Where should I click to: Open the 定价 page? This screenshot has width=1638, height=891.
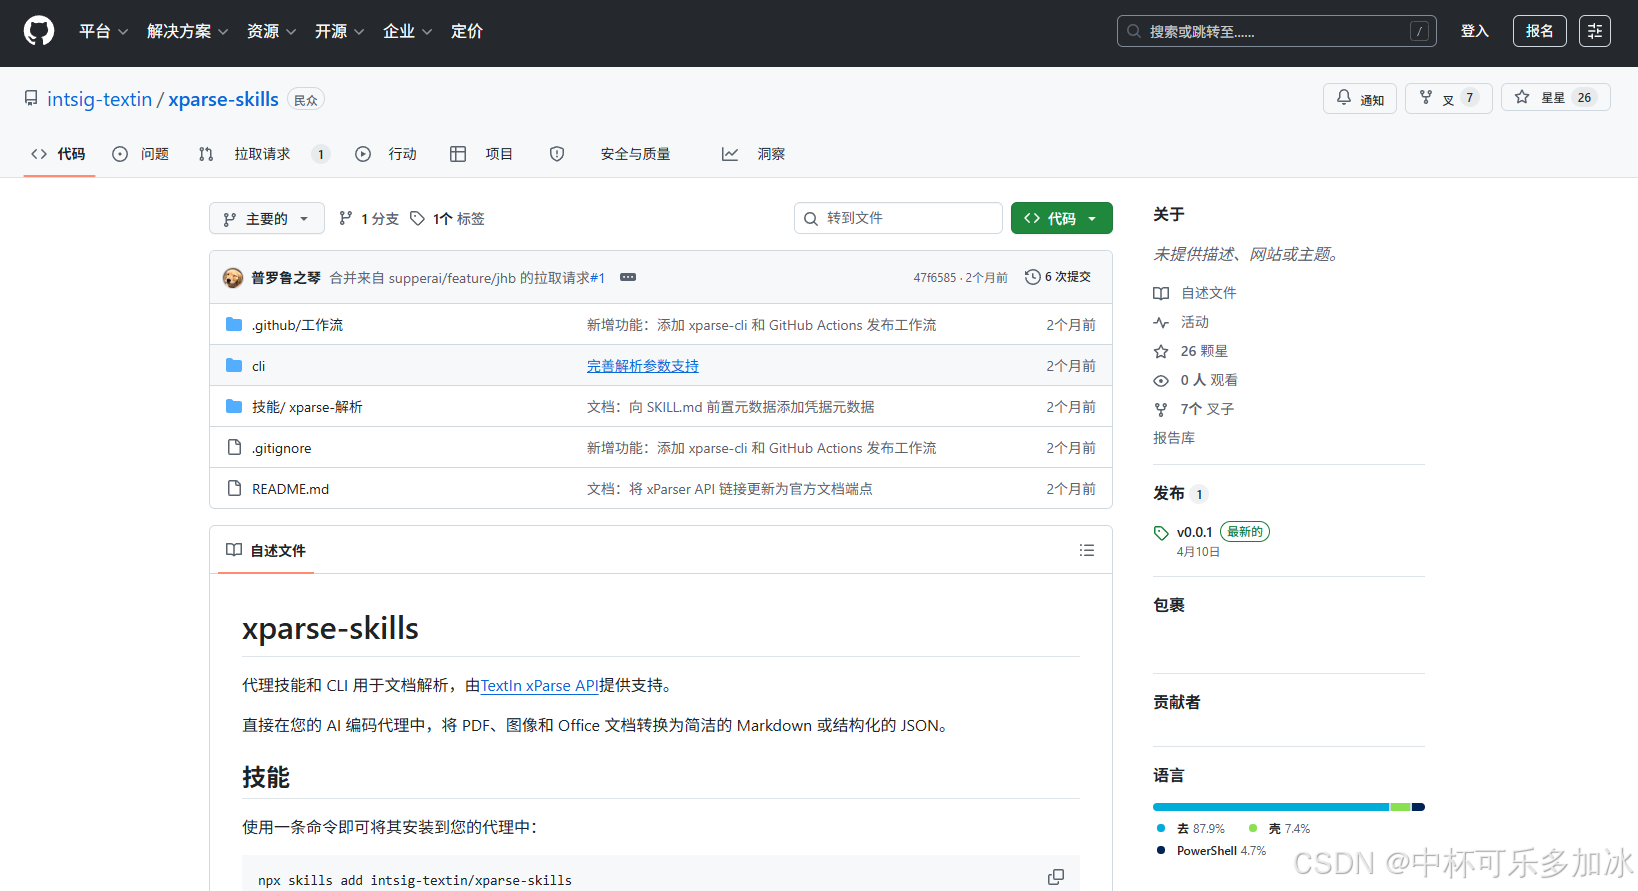click(x=466, y=31)
